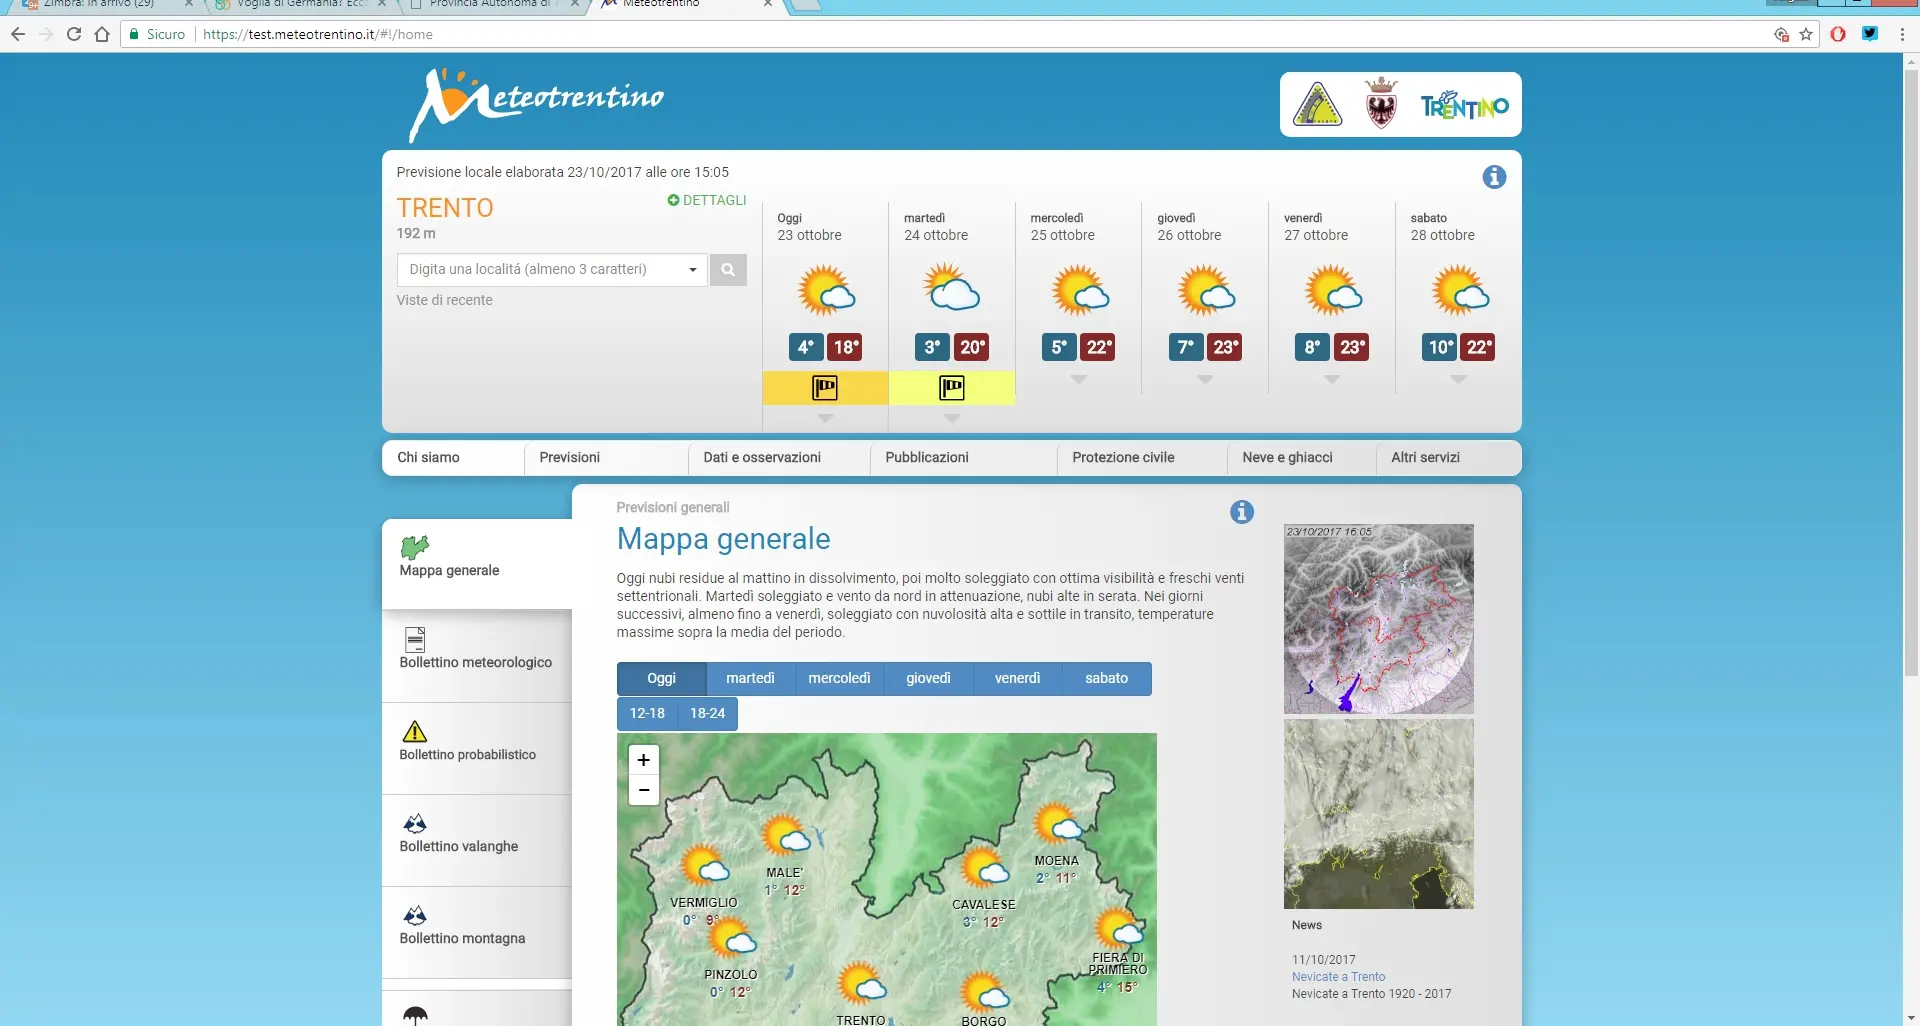Select the Oggi map tab
This screenshot has height=1026, width=1920.
click(x=662, y=679)
